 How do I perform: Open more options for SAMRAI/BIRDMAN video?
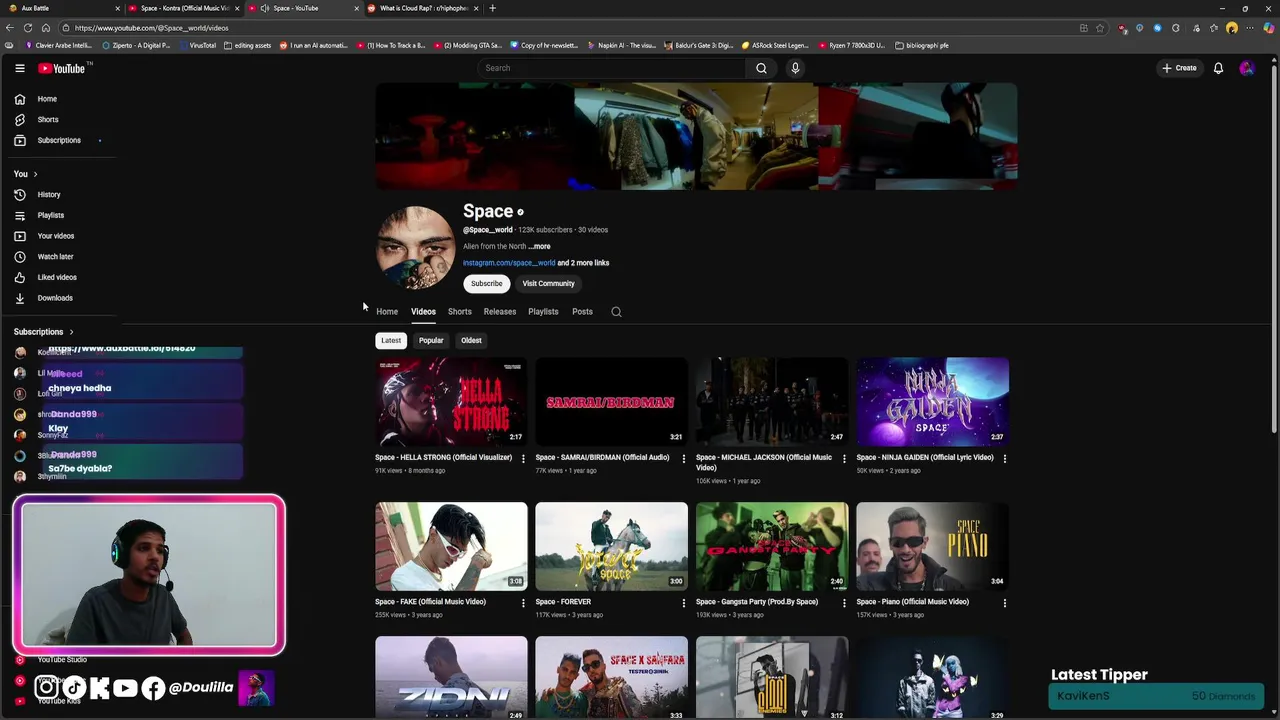684,459
